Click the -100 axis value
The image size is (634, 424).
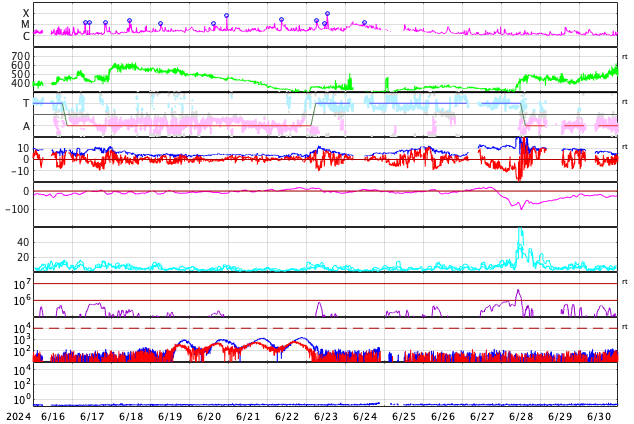(x=18, y=209)
